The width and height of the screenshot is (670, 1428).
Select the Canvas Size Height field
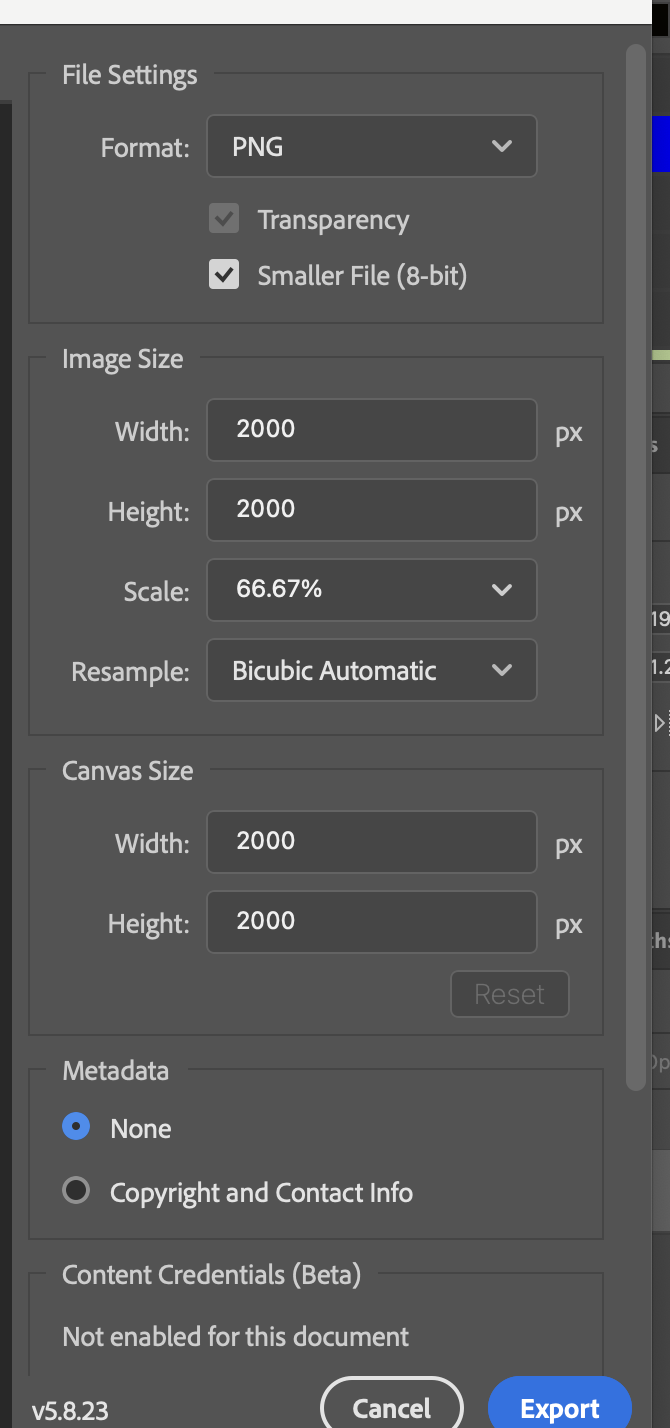pyautogui.click(x=371, y=922)
